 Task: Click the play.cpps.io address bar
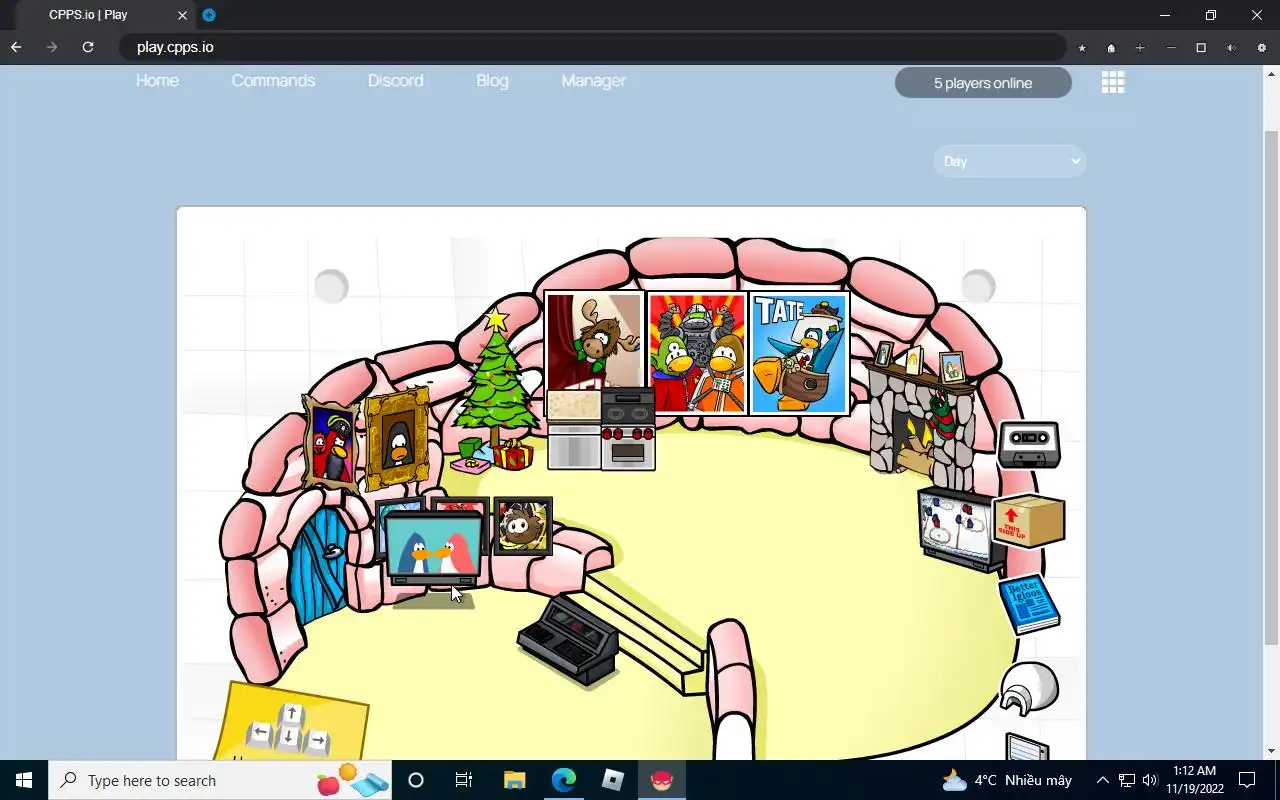point(592,47)
